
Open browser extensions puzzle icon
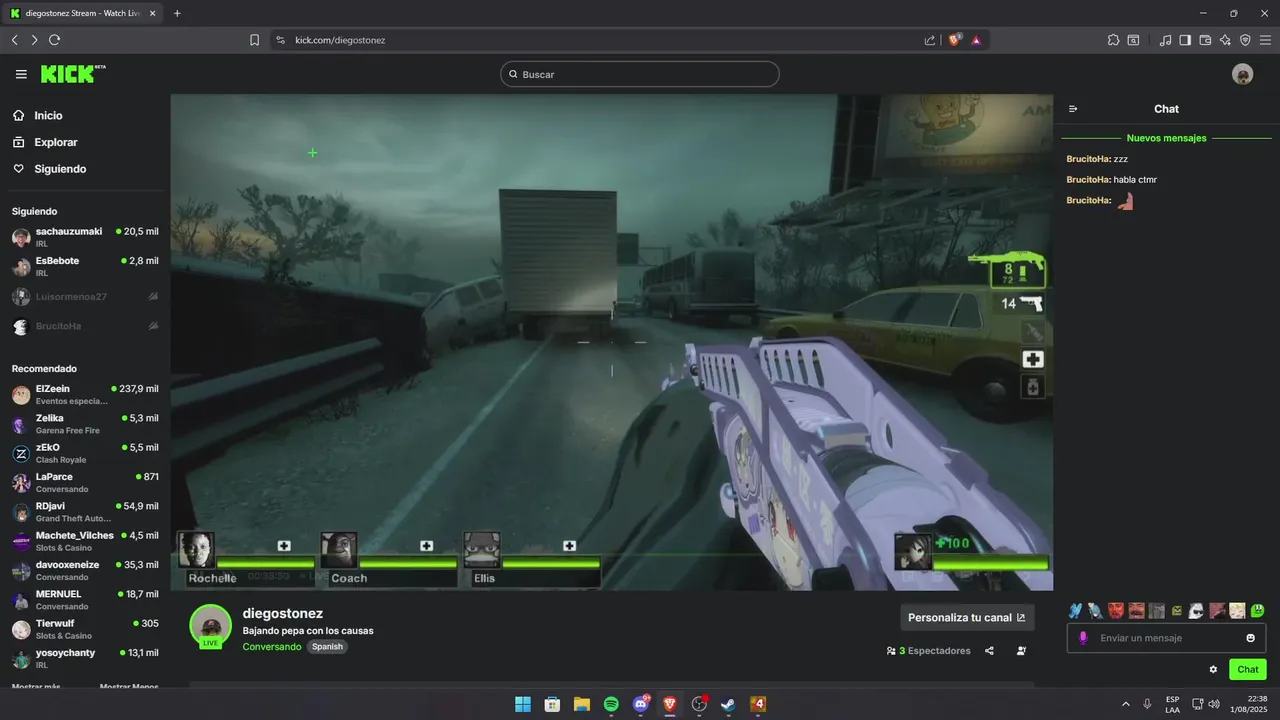pyautogui.click(x=1113, y=40)
